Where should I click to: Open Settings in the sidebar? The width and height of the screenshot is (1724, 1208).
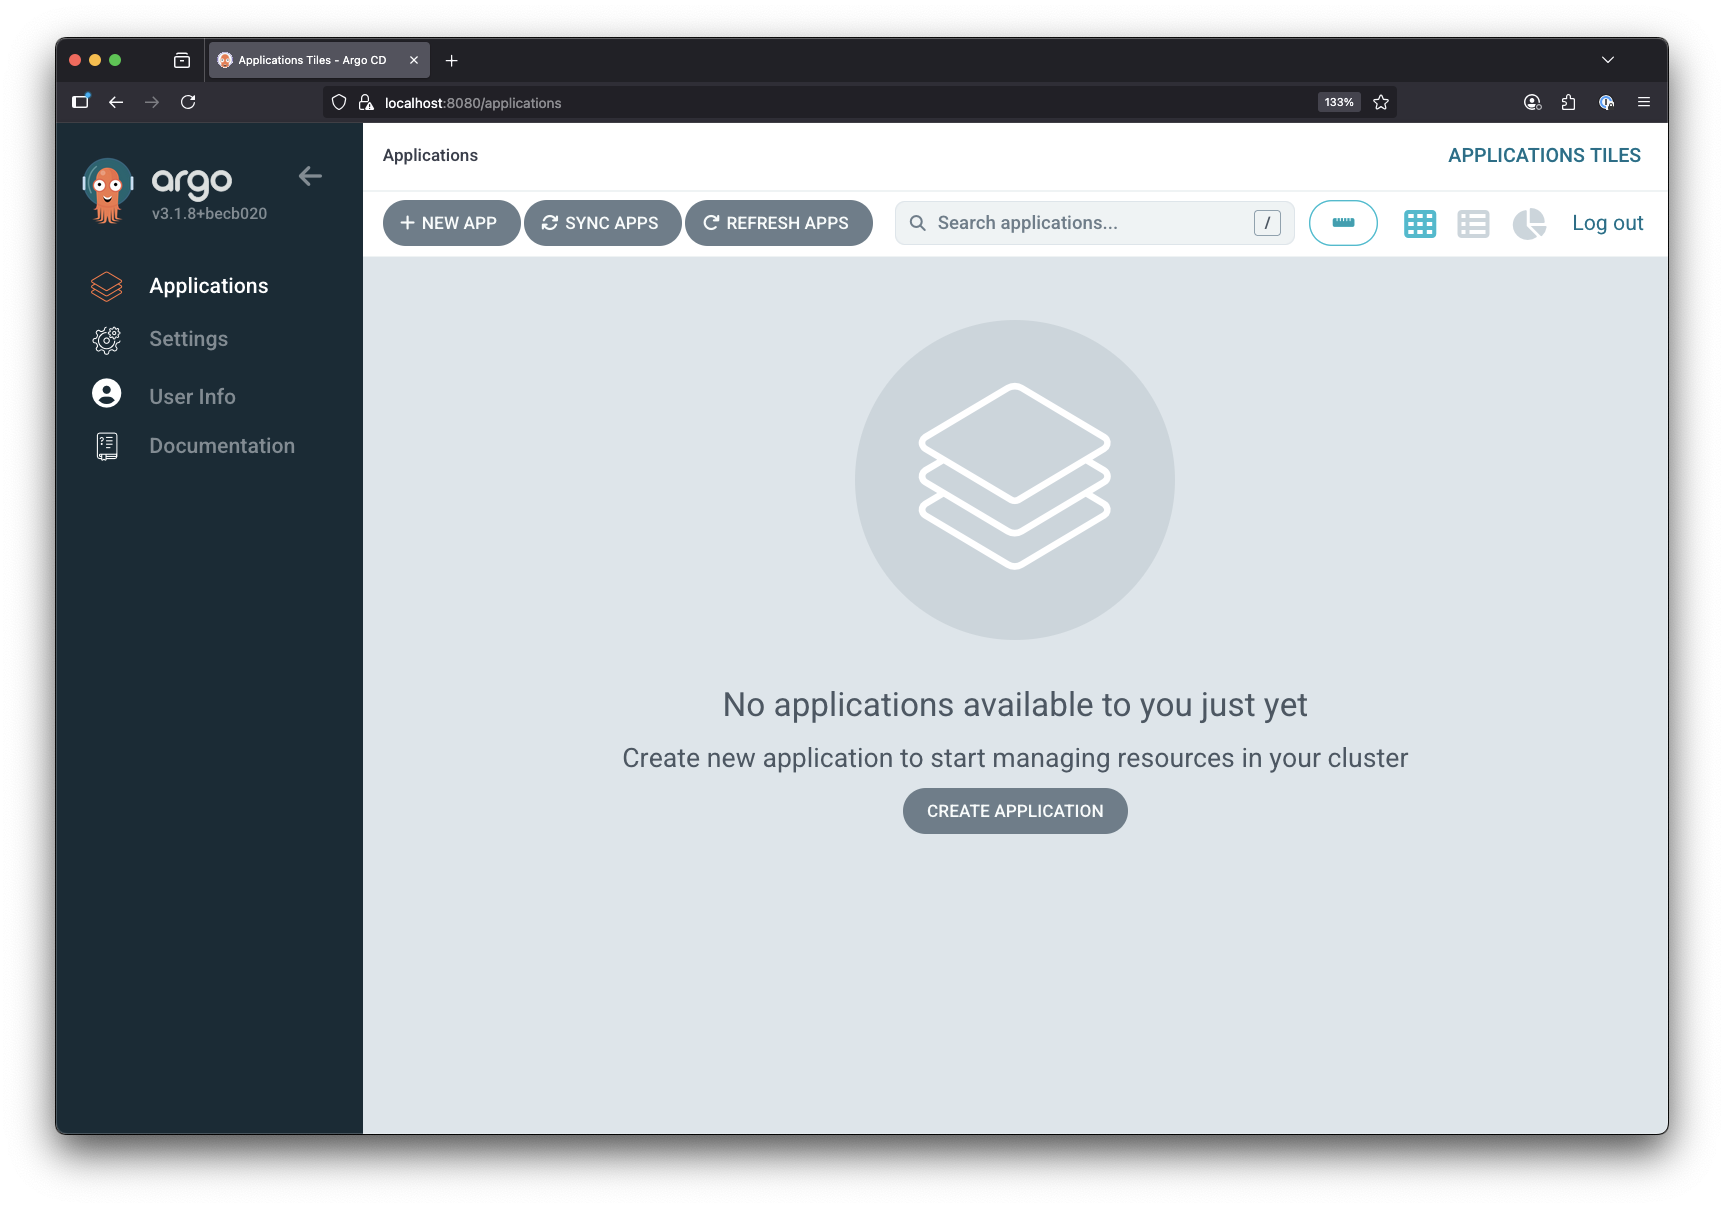(x=188, y=339)
